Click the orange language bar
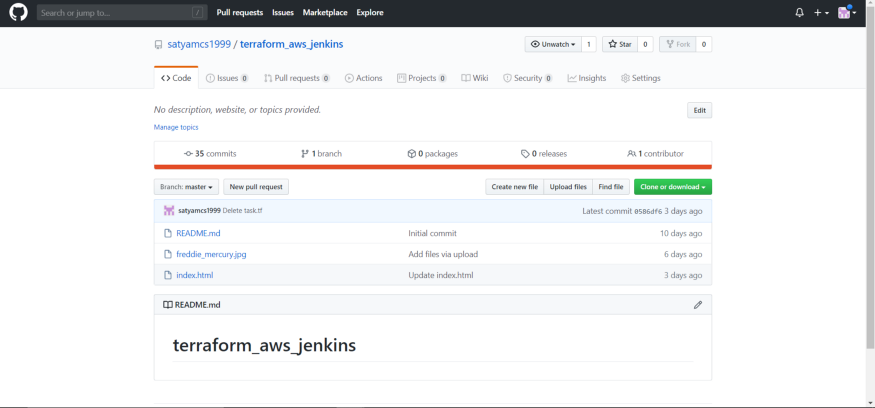Viewport: 875px width, 408px height. tap(433, 166)
